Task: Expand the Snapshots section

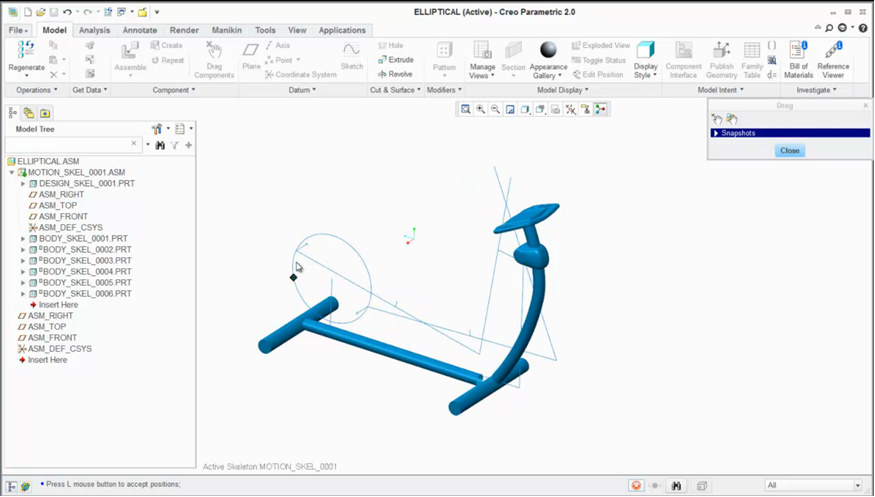Action: tap(716, 133)
